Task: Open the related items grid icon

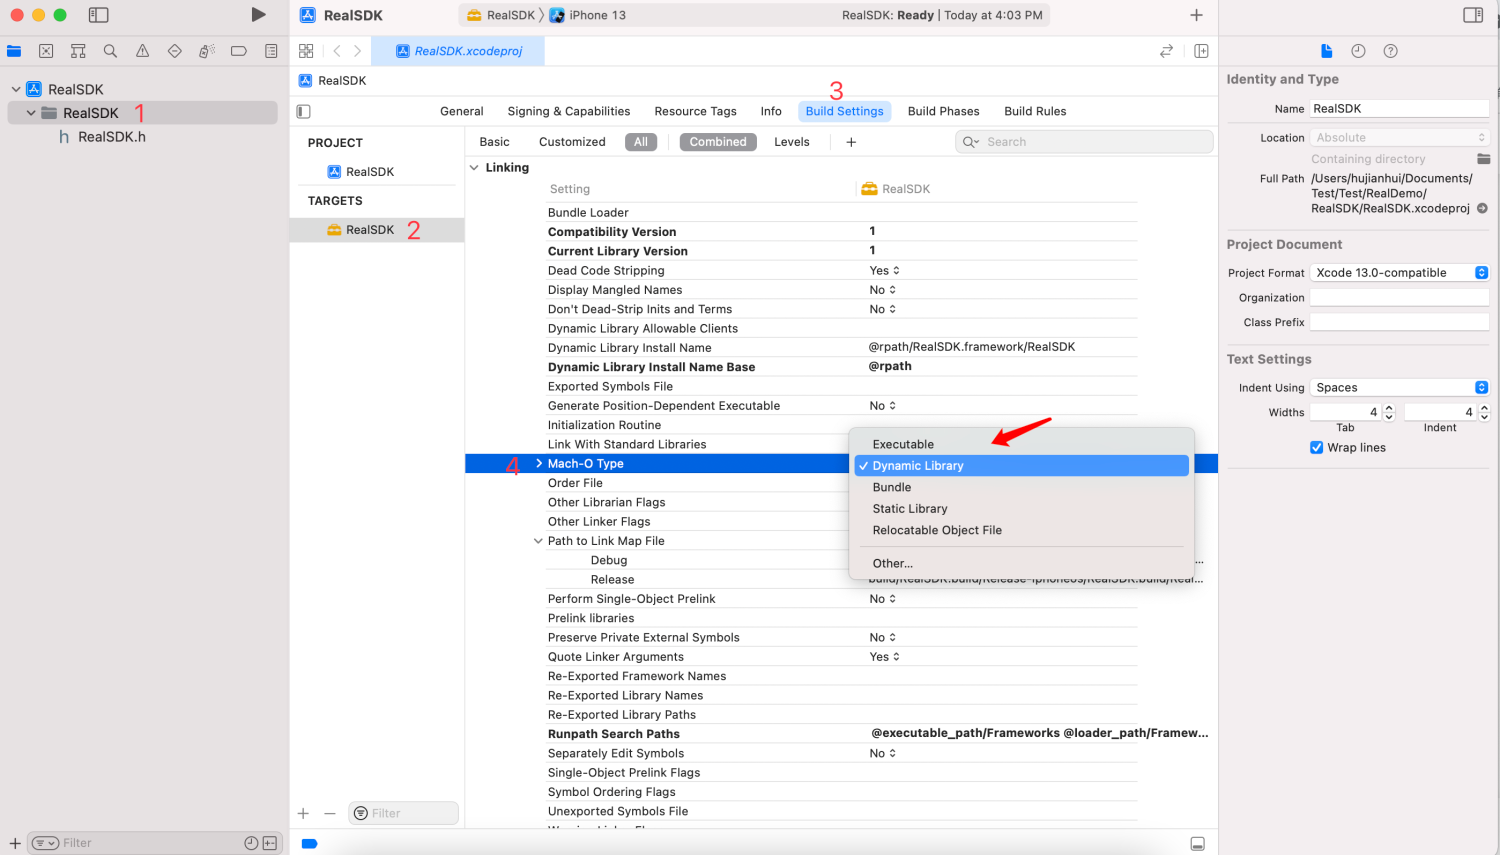Action: 306,51
